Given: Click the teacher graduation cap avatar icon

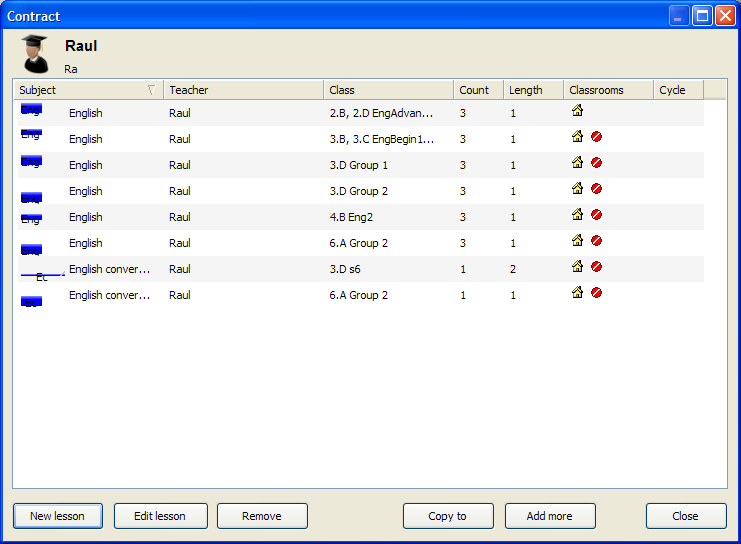Looking at the screenshot, I should [34, 54].
